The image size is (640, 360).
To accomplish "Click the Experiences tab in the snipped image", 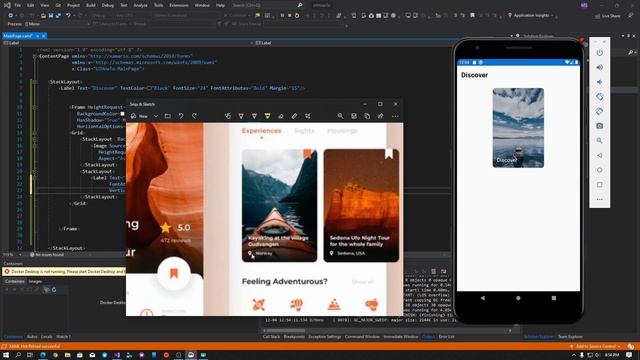I will click(262, 131).
